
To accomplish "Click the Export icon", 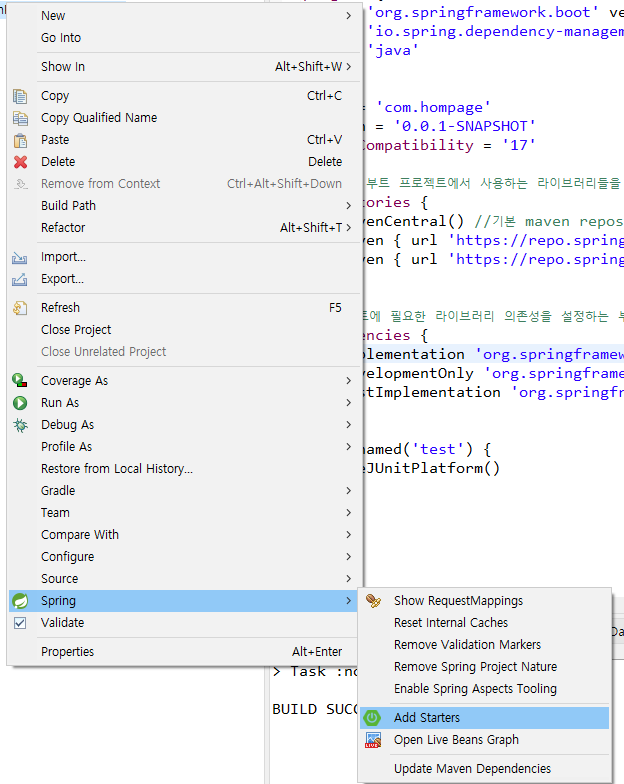I will [20, 279].
